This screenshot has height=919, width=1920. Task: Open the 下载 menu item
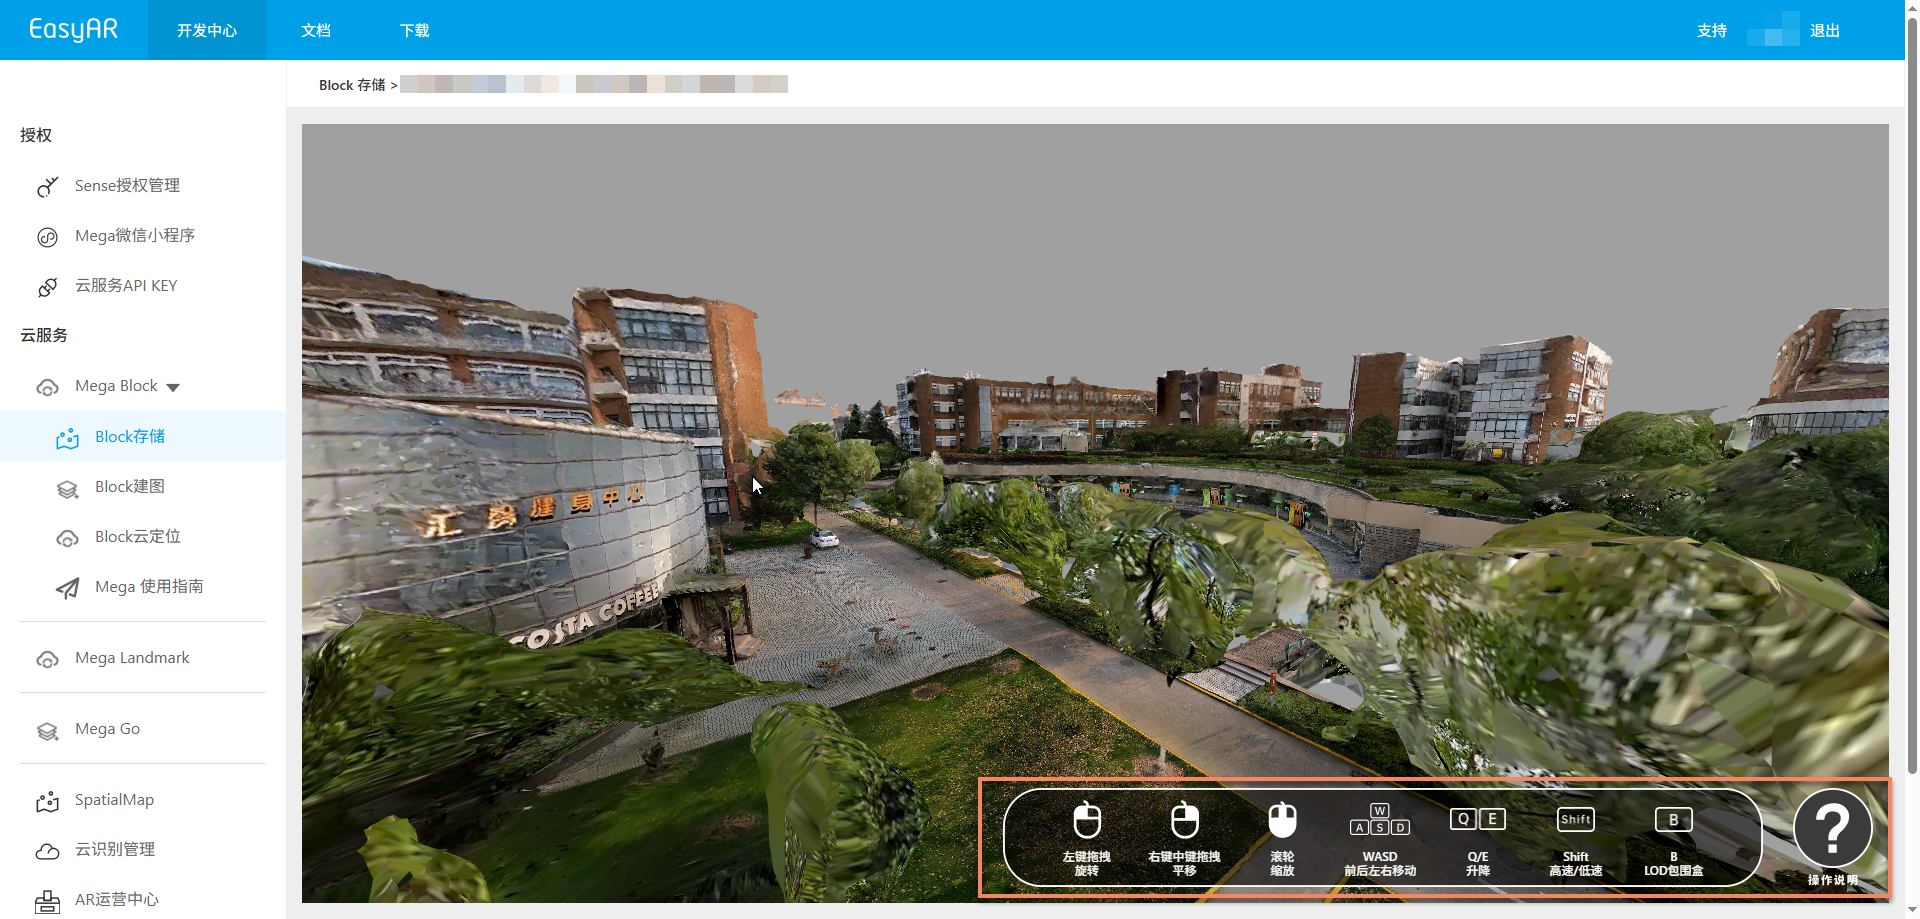(414, 30)
